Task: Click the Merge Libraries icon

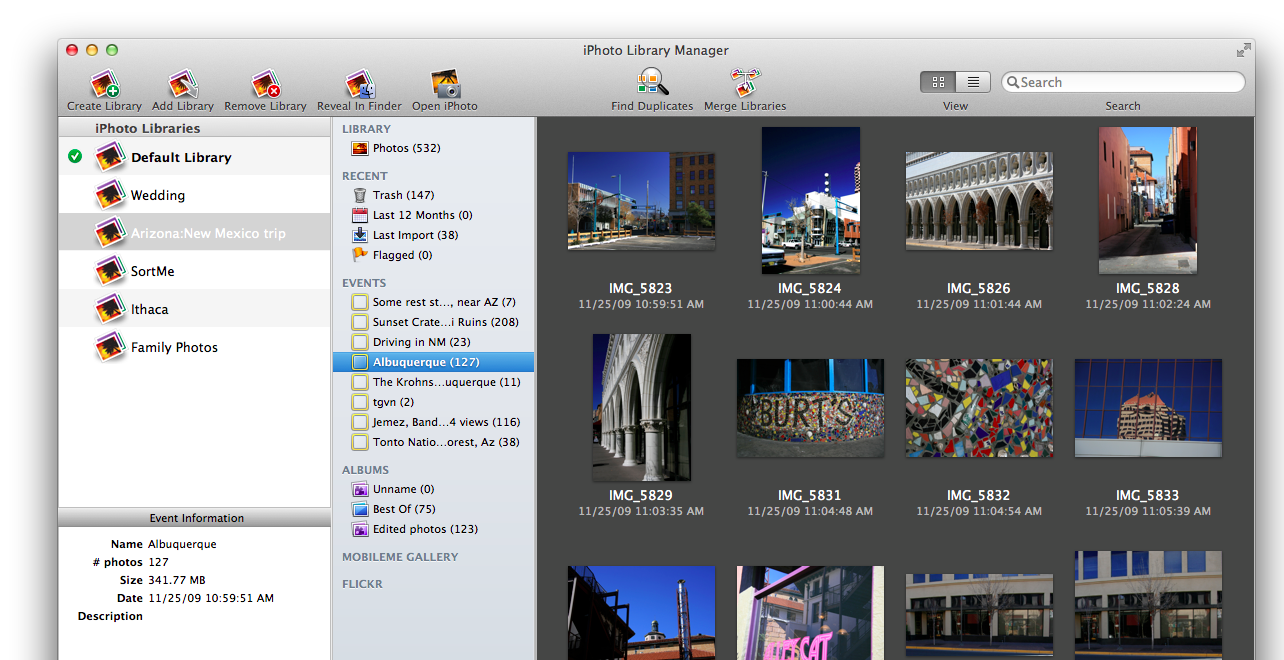Action: pyautogui.click(x=745, y=83)
